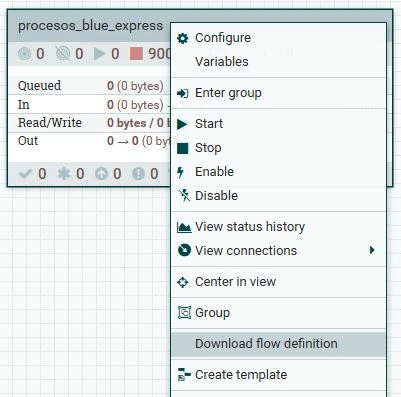Click the transmitting ports status icon
This screenshot has height=397, width=401.
24,54
